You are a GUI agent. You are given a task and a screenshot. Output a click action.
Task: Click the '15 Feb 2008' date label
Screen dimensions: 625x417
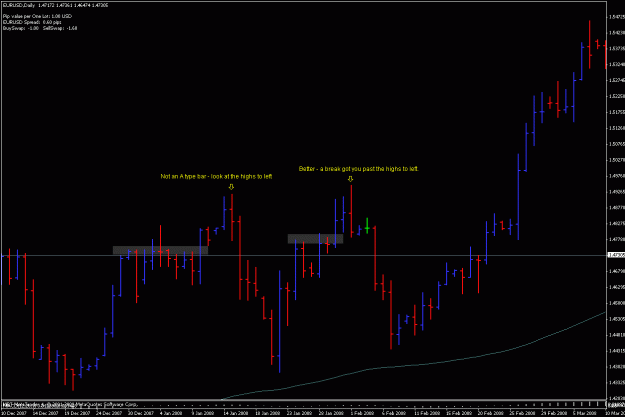pyautogui.click(x=458, y=413)
